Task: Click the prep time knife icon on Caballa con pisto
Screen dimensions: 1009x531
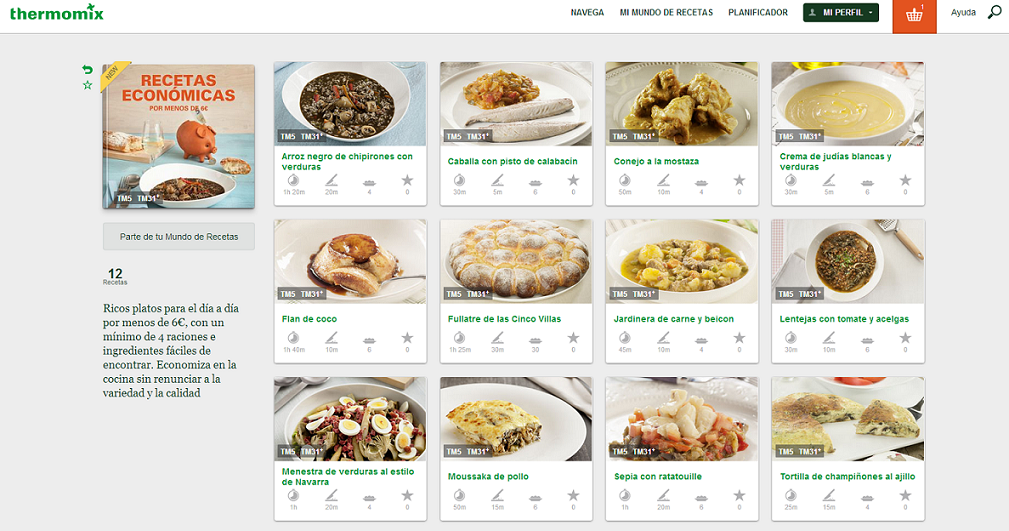Action: (x=498, y=180)
